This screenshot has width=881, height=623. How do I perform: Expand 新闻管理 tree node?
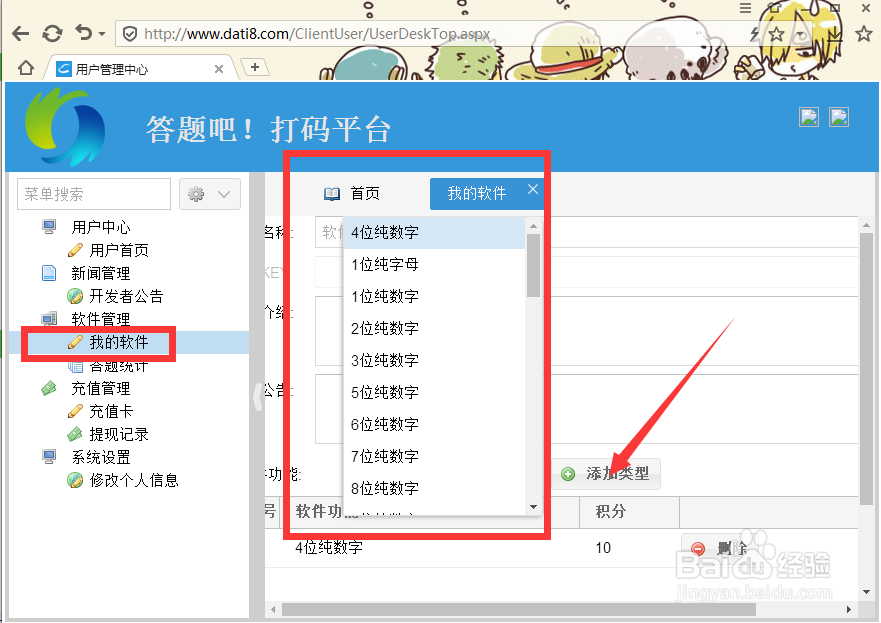pos(101,273)
